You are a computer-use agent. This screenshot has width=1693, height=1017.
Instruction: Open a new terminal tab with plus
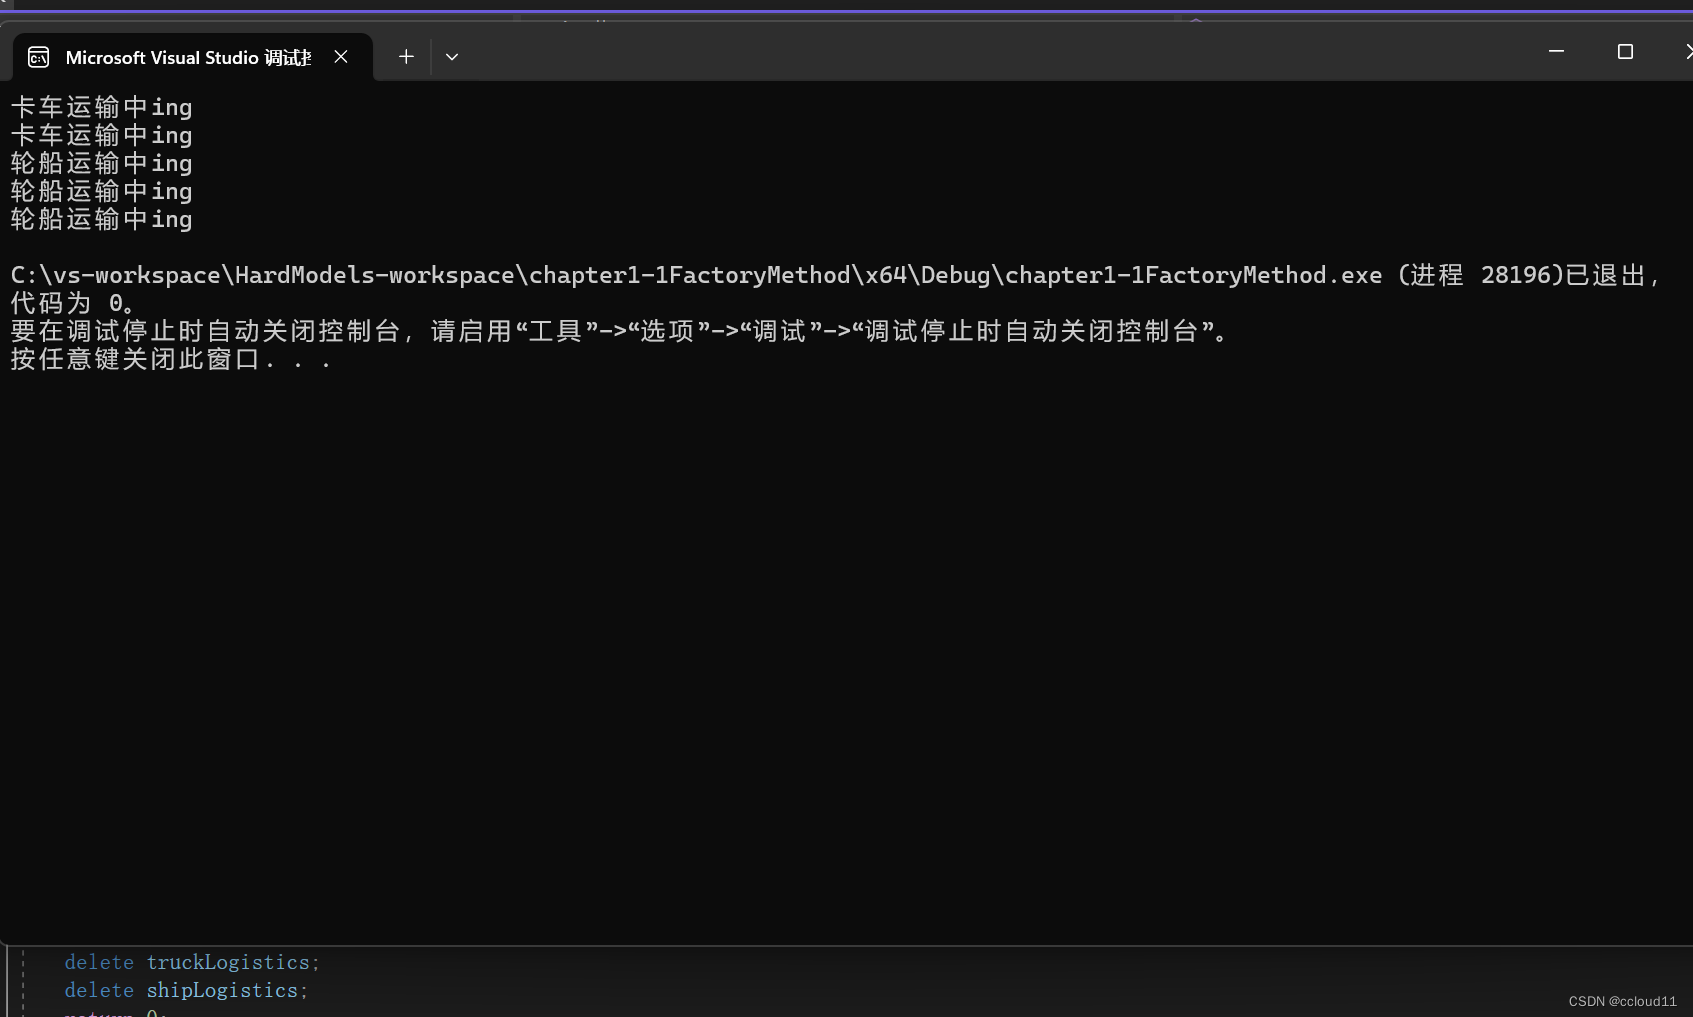pos(406,57)
